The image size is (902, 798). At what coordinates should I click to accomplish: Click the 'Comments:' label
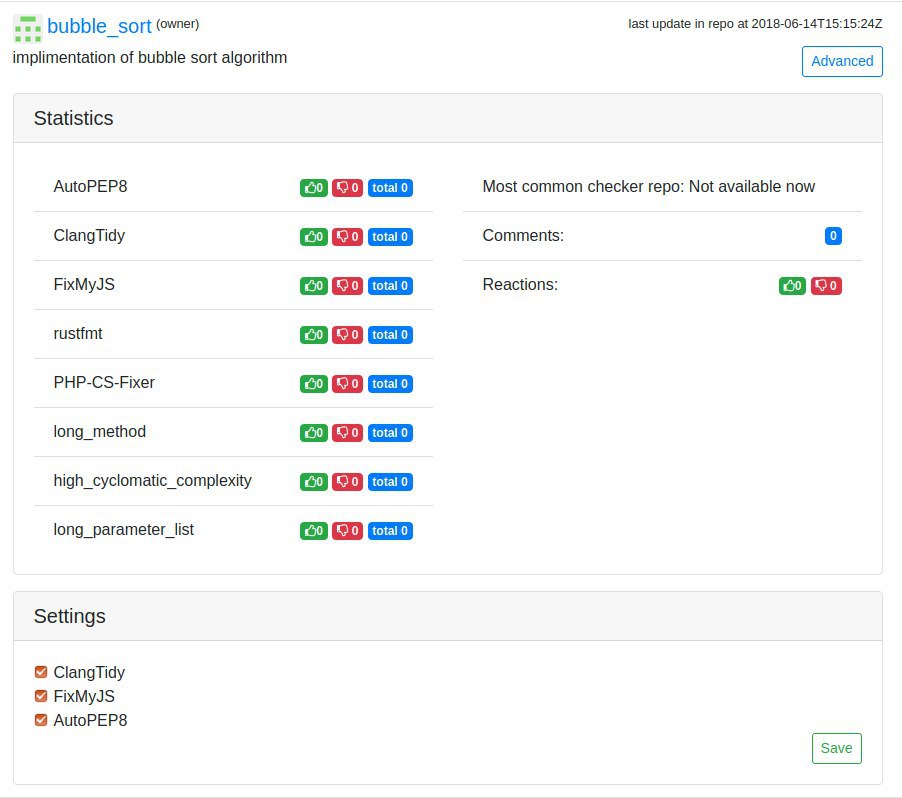523,235
